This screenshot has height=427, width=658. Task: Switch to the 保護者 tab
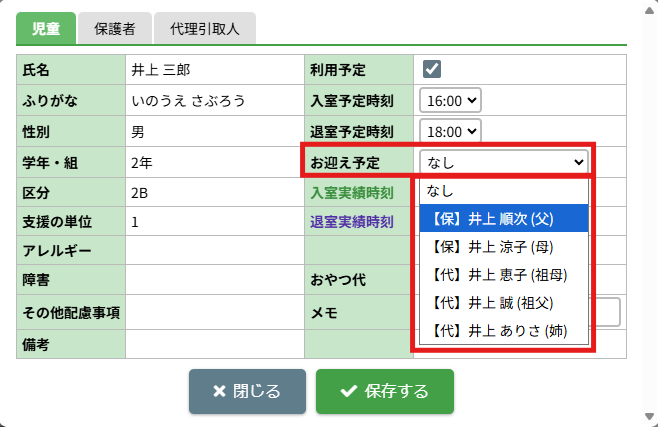[x=115, y=29]
